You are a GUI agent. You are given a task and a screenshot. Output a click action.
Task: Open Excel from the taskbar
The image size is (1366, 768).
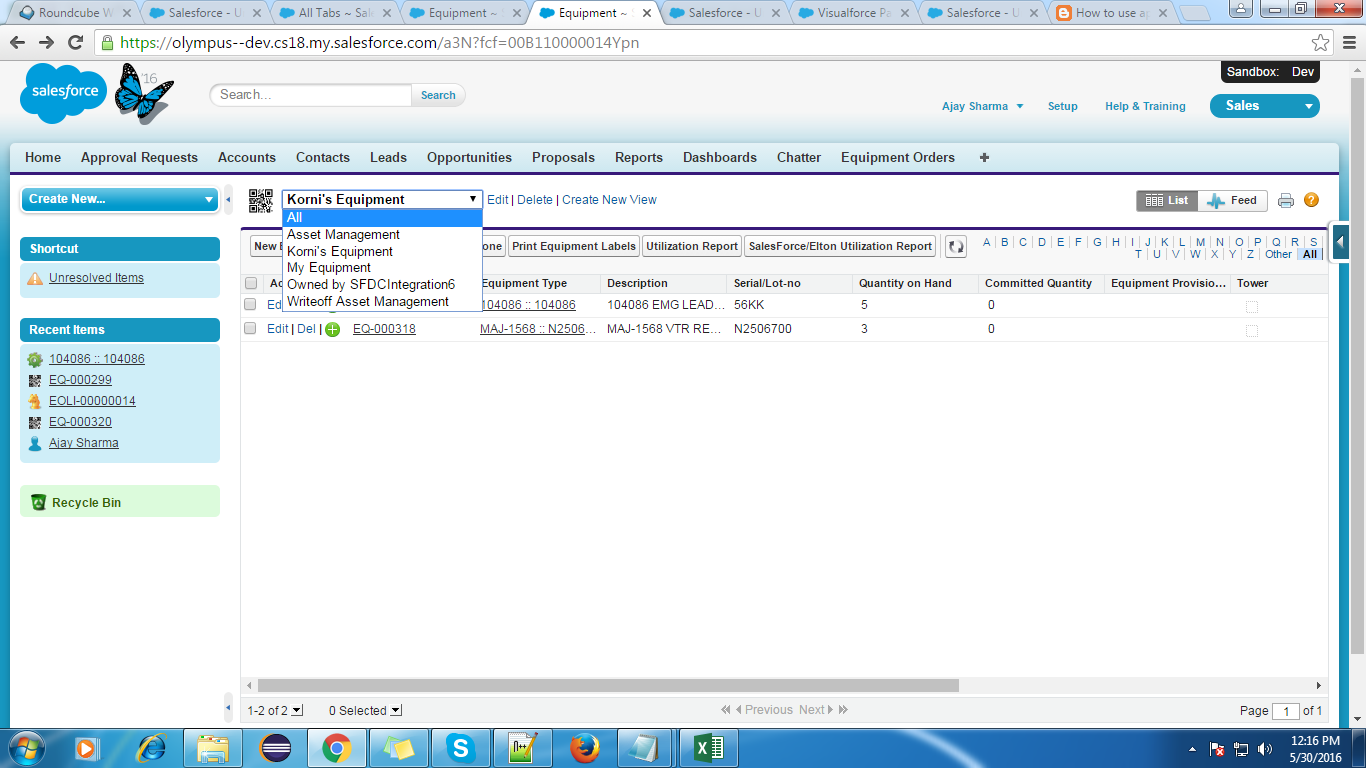click(708, 748)
